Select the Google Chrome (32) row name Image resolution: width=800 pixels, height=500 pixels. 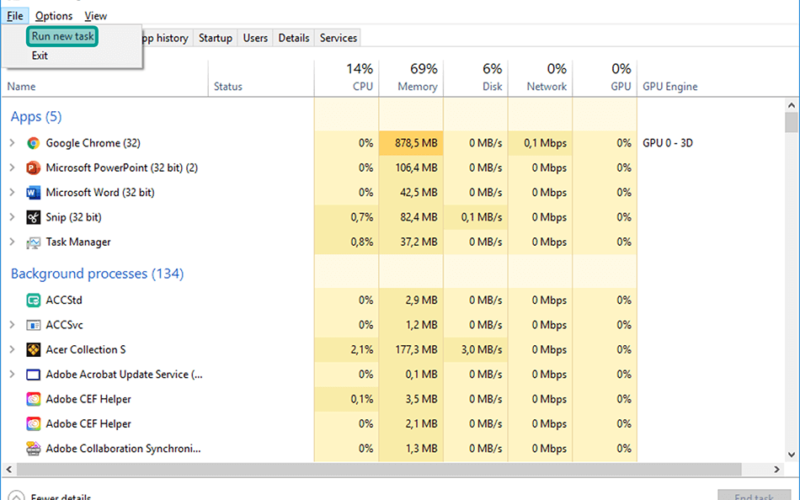(x=93, y=143)
